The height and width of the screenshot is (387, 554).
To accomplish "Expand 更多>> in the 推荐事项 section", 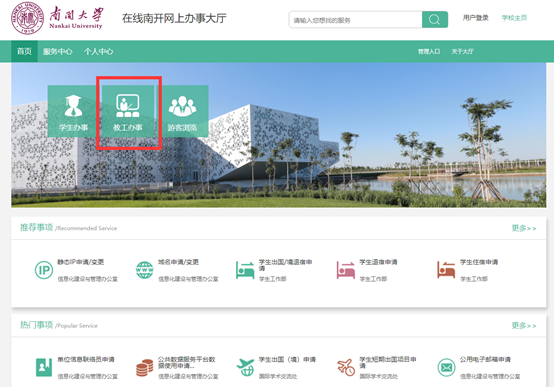I will click(x=524, y=228).
